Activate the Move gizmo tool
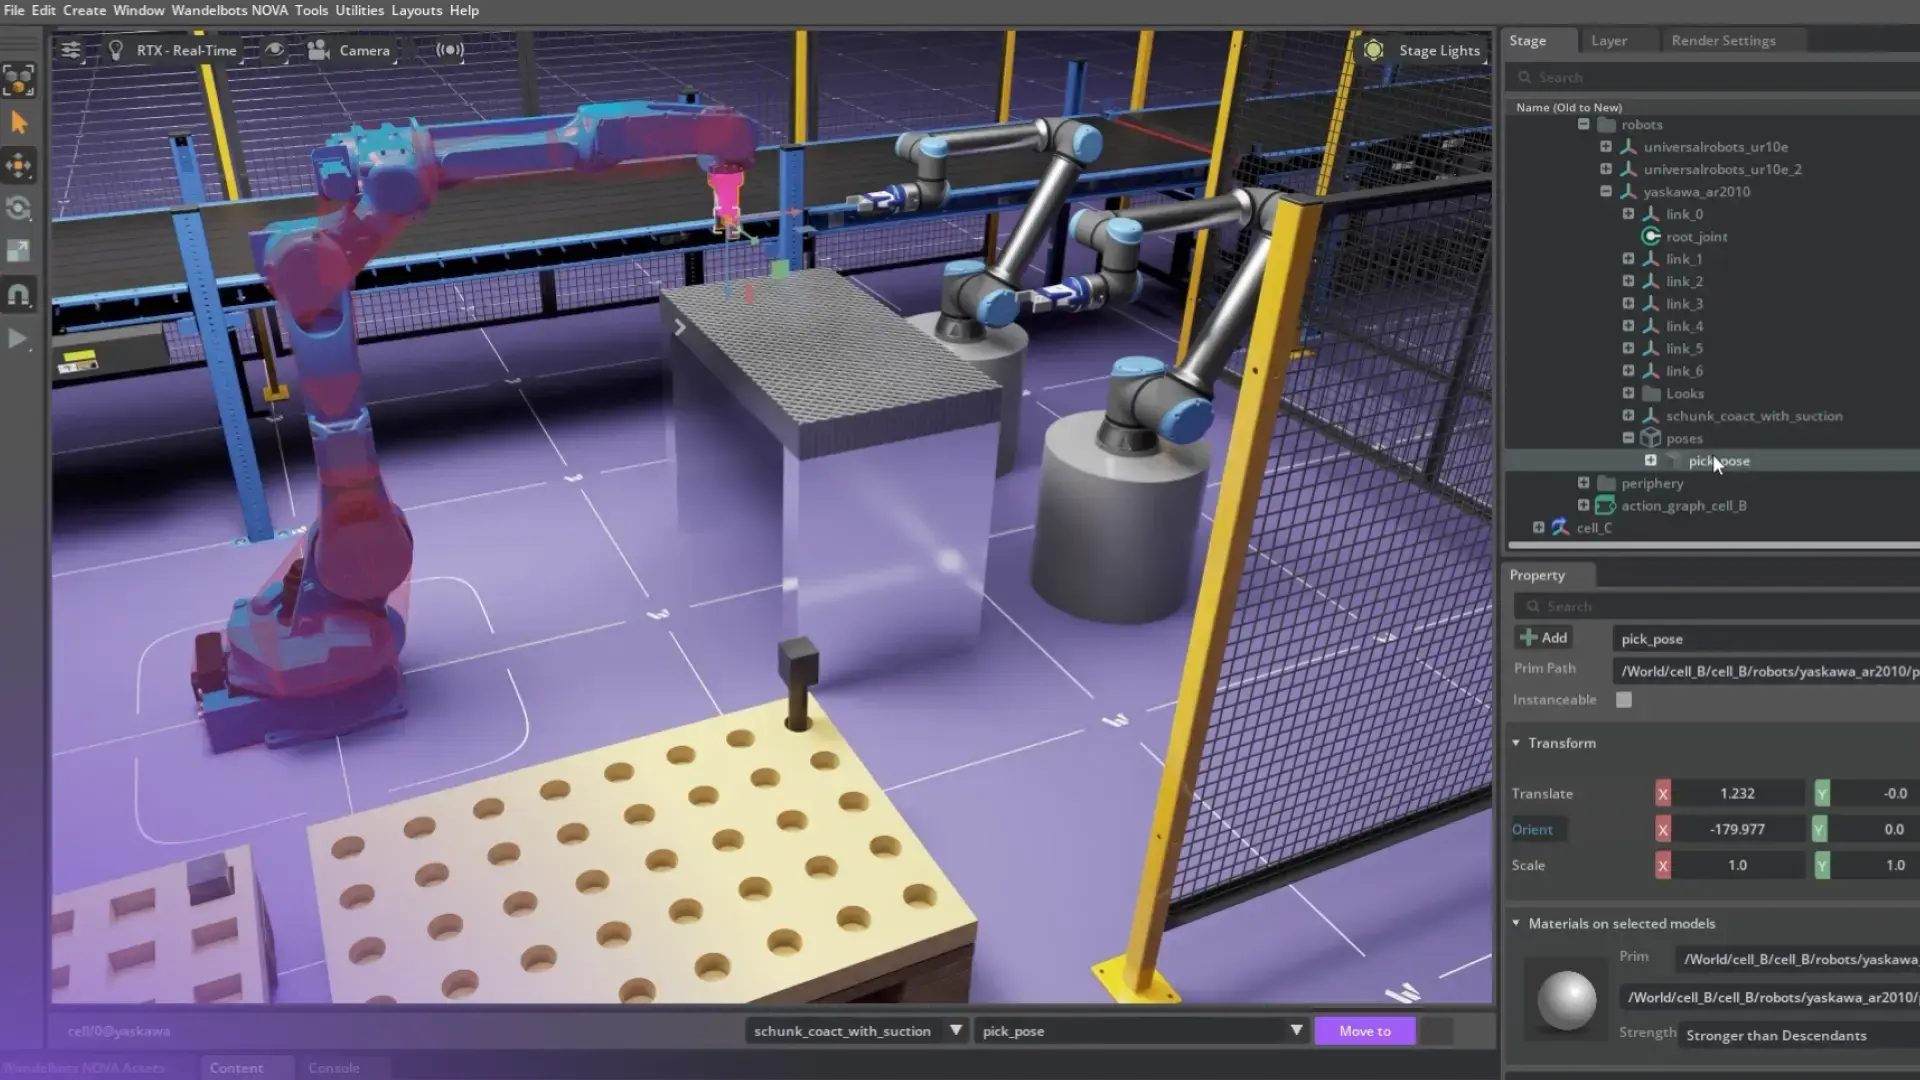Image resolution: width=1920 pixels, height=1080 pixels. (19, 165)
